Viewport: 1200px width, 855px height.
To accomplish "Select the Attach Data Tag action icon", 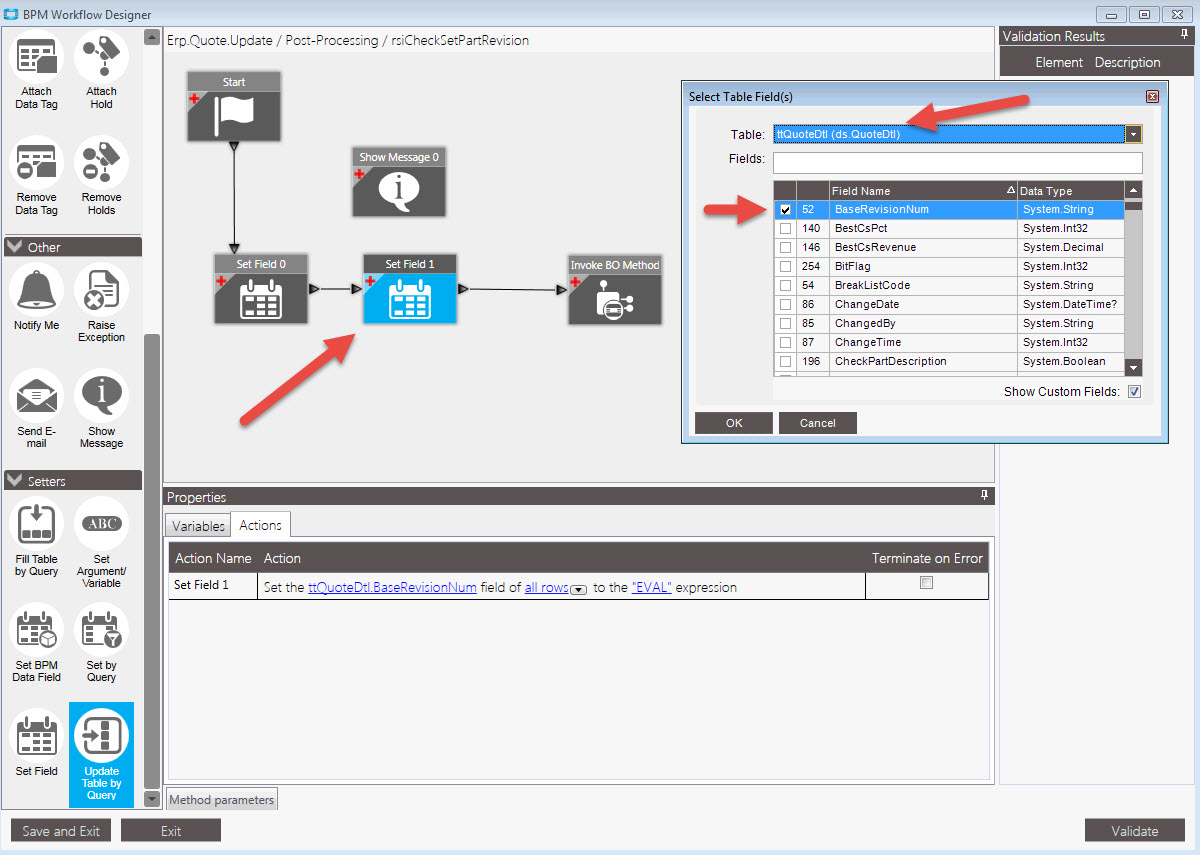I will click(37, 58).
